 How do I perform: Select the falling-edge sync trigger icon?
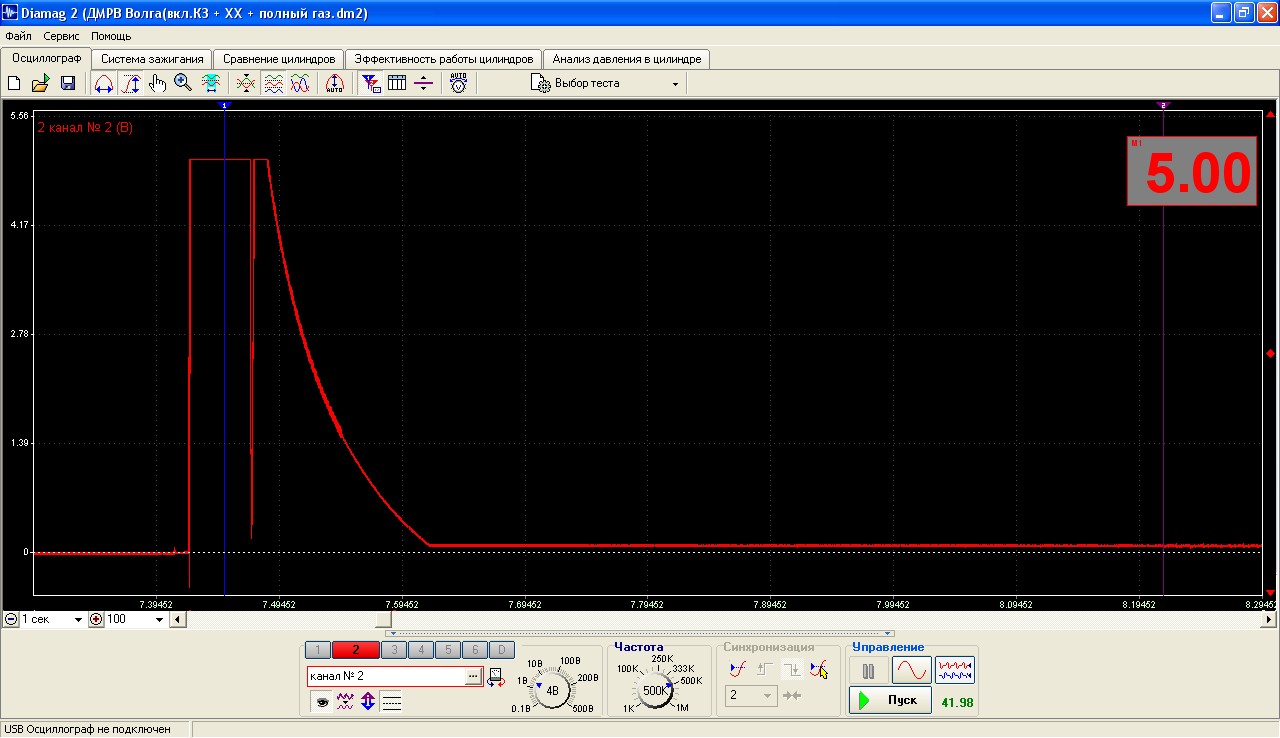[x=819, y=669]
